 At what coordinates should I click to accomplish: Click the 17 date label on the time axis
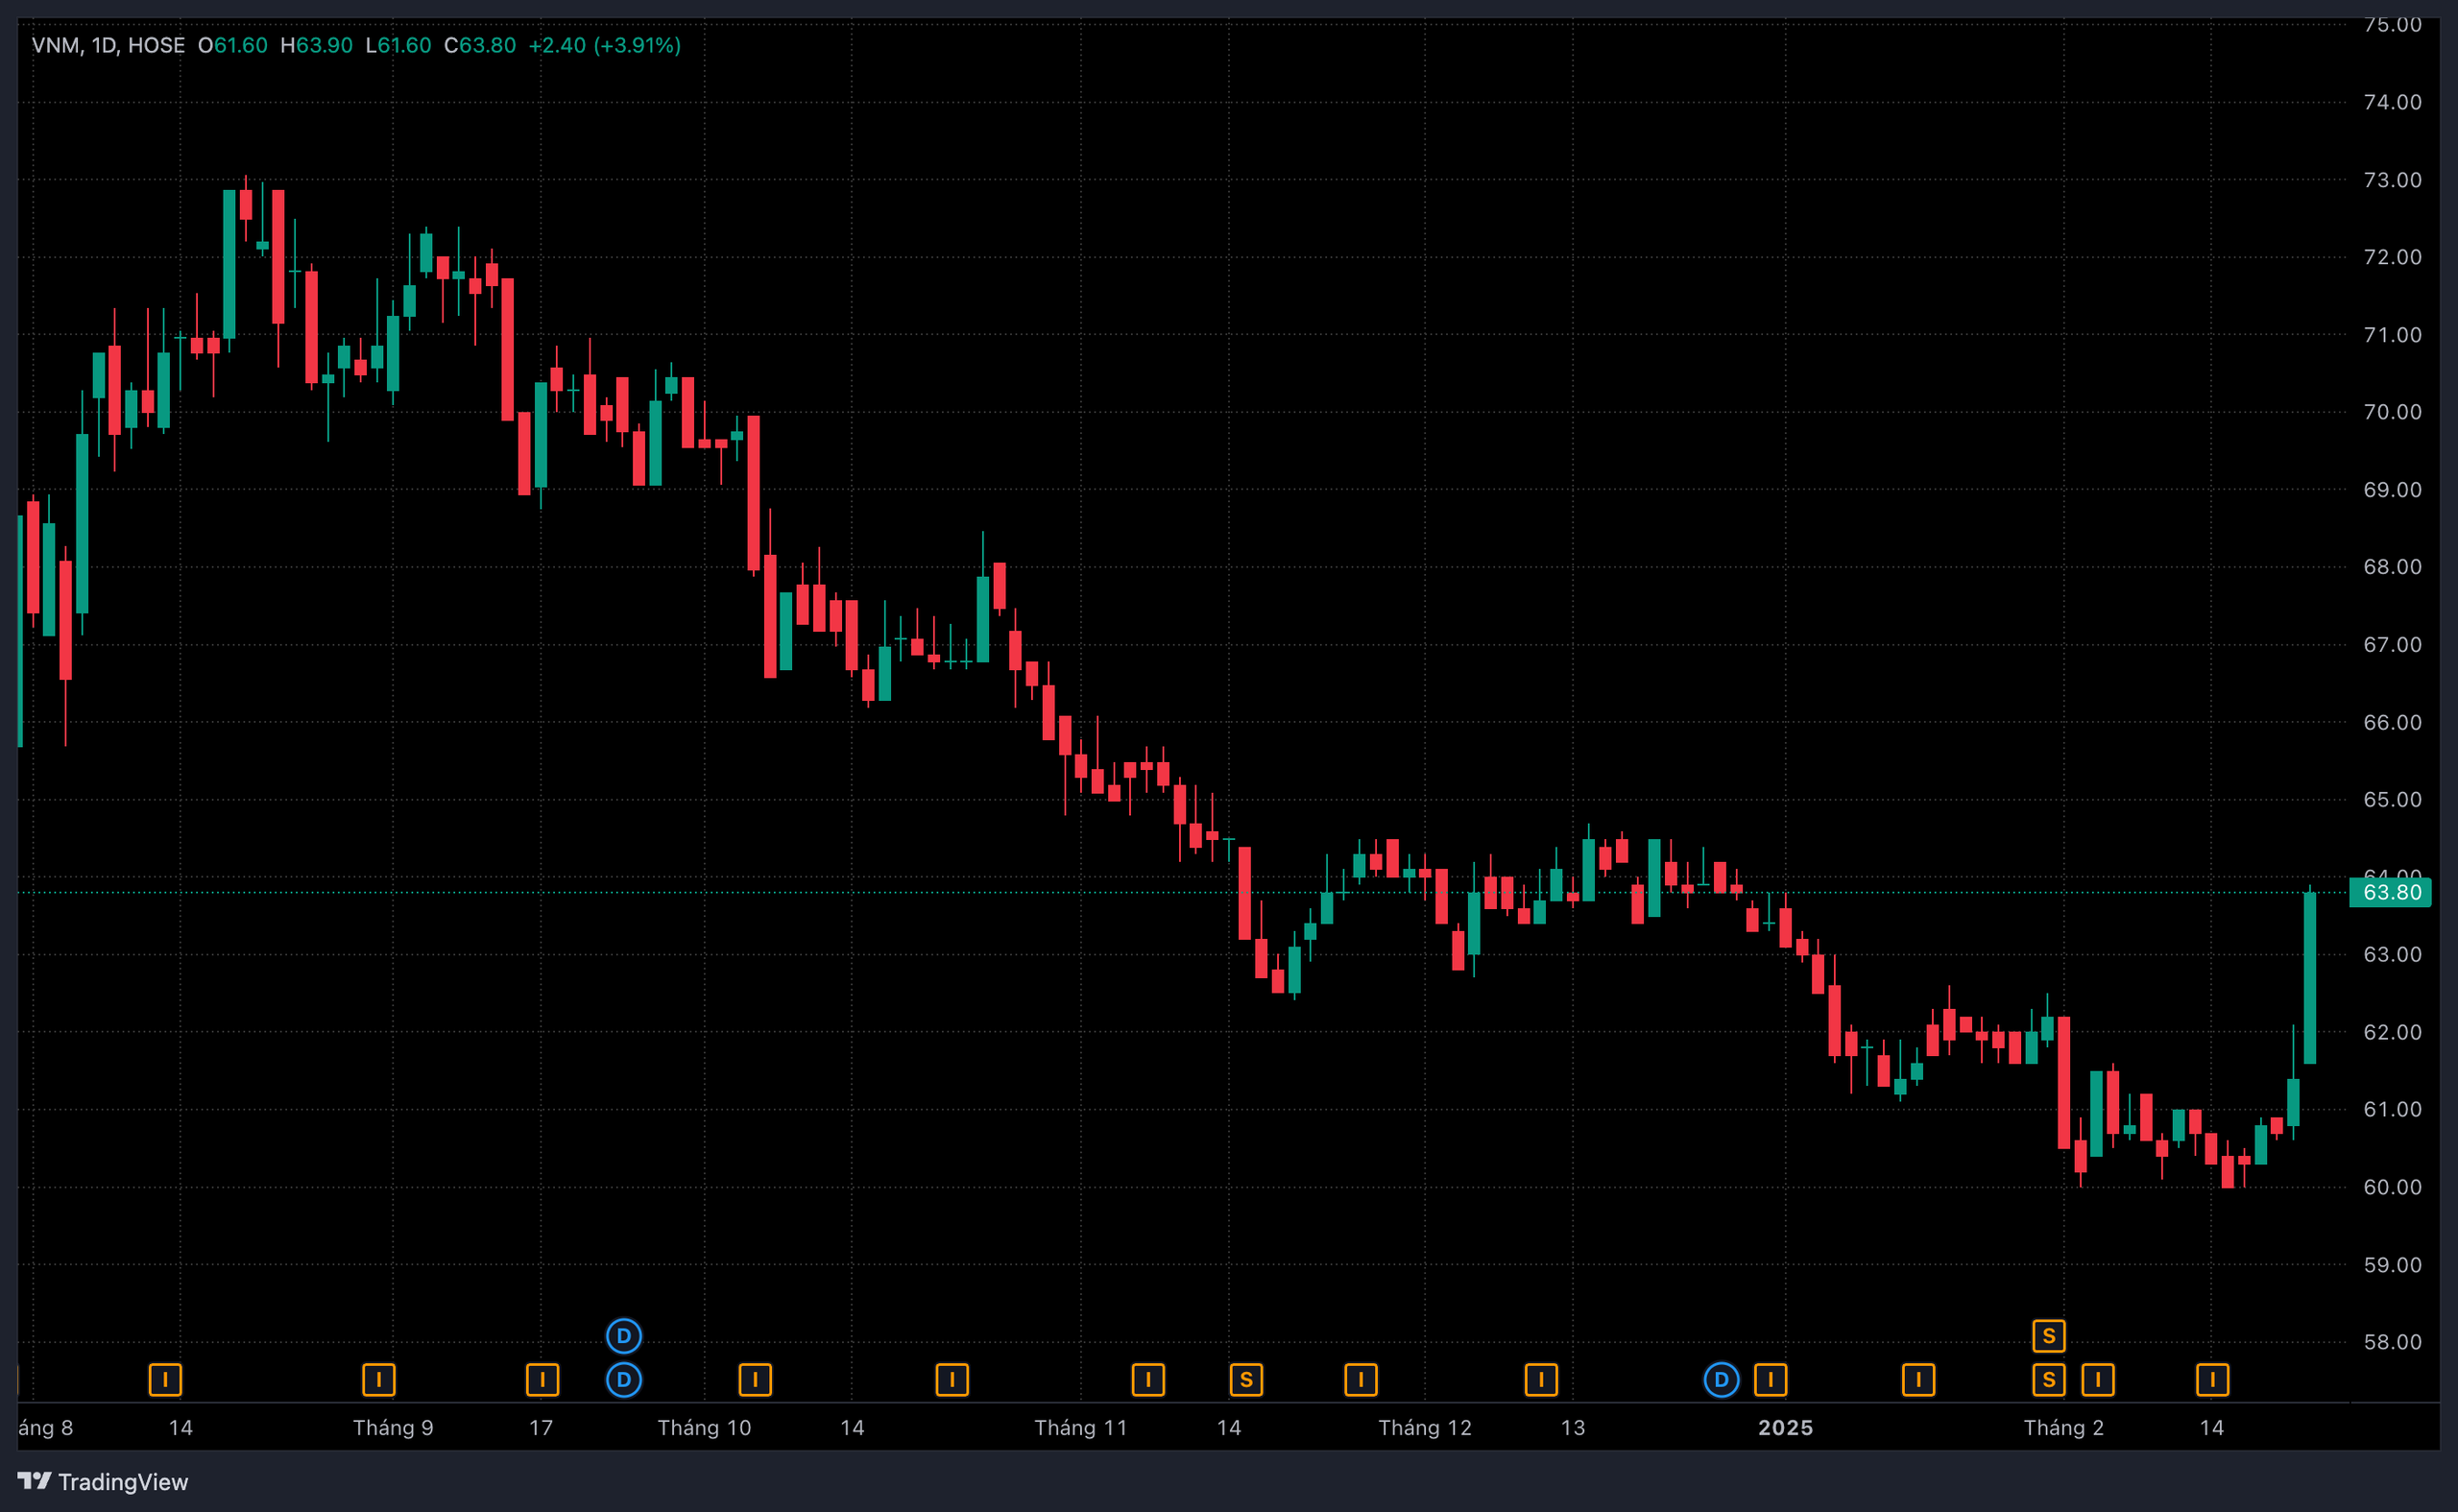pyautogui.click(x=541, y=1428)
